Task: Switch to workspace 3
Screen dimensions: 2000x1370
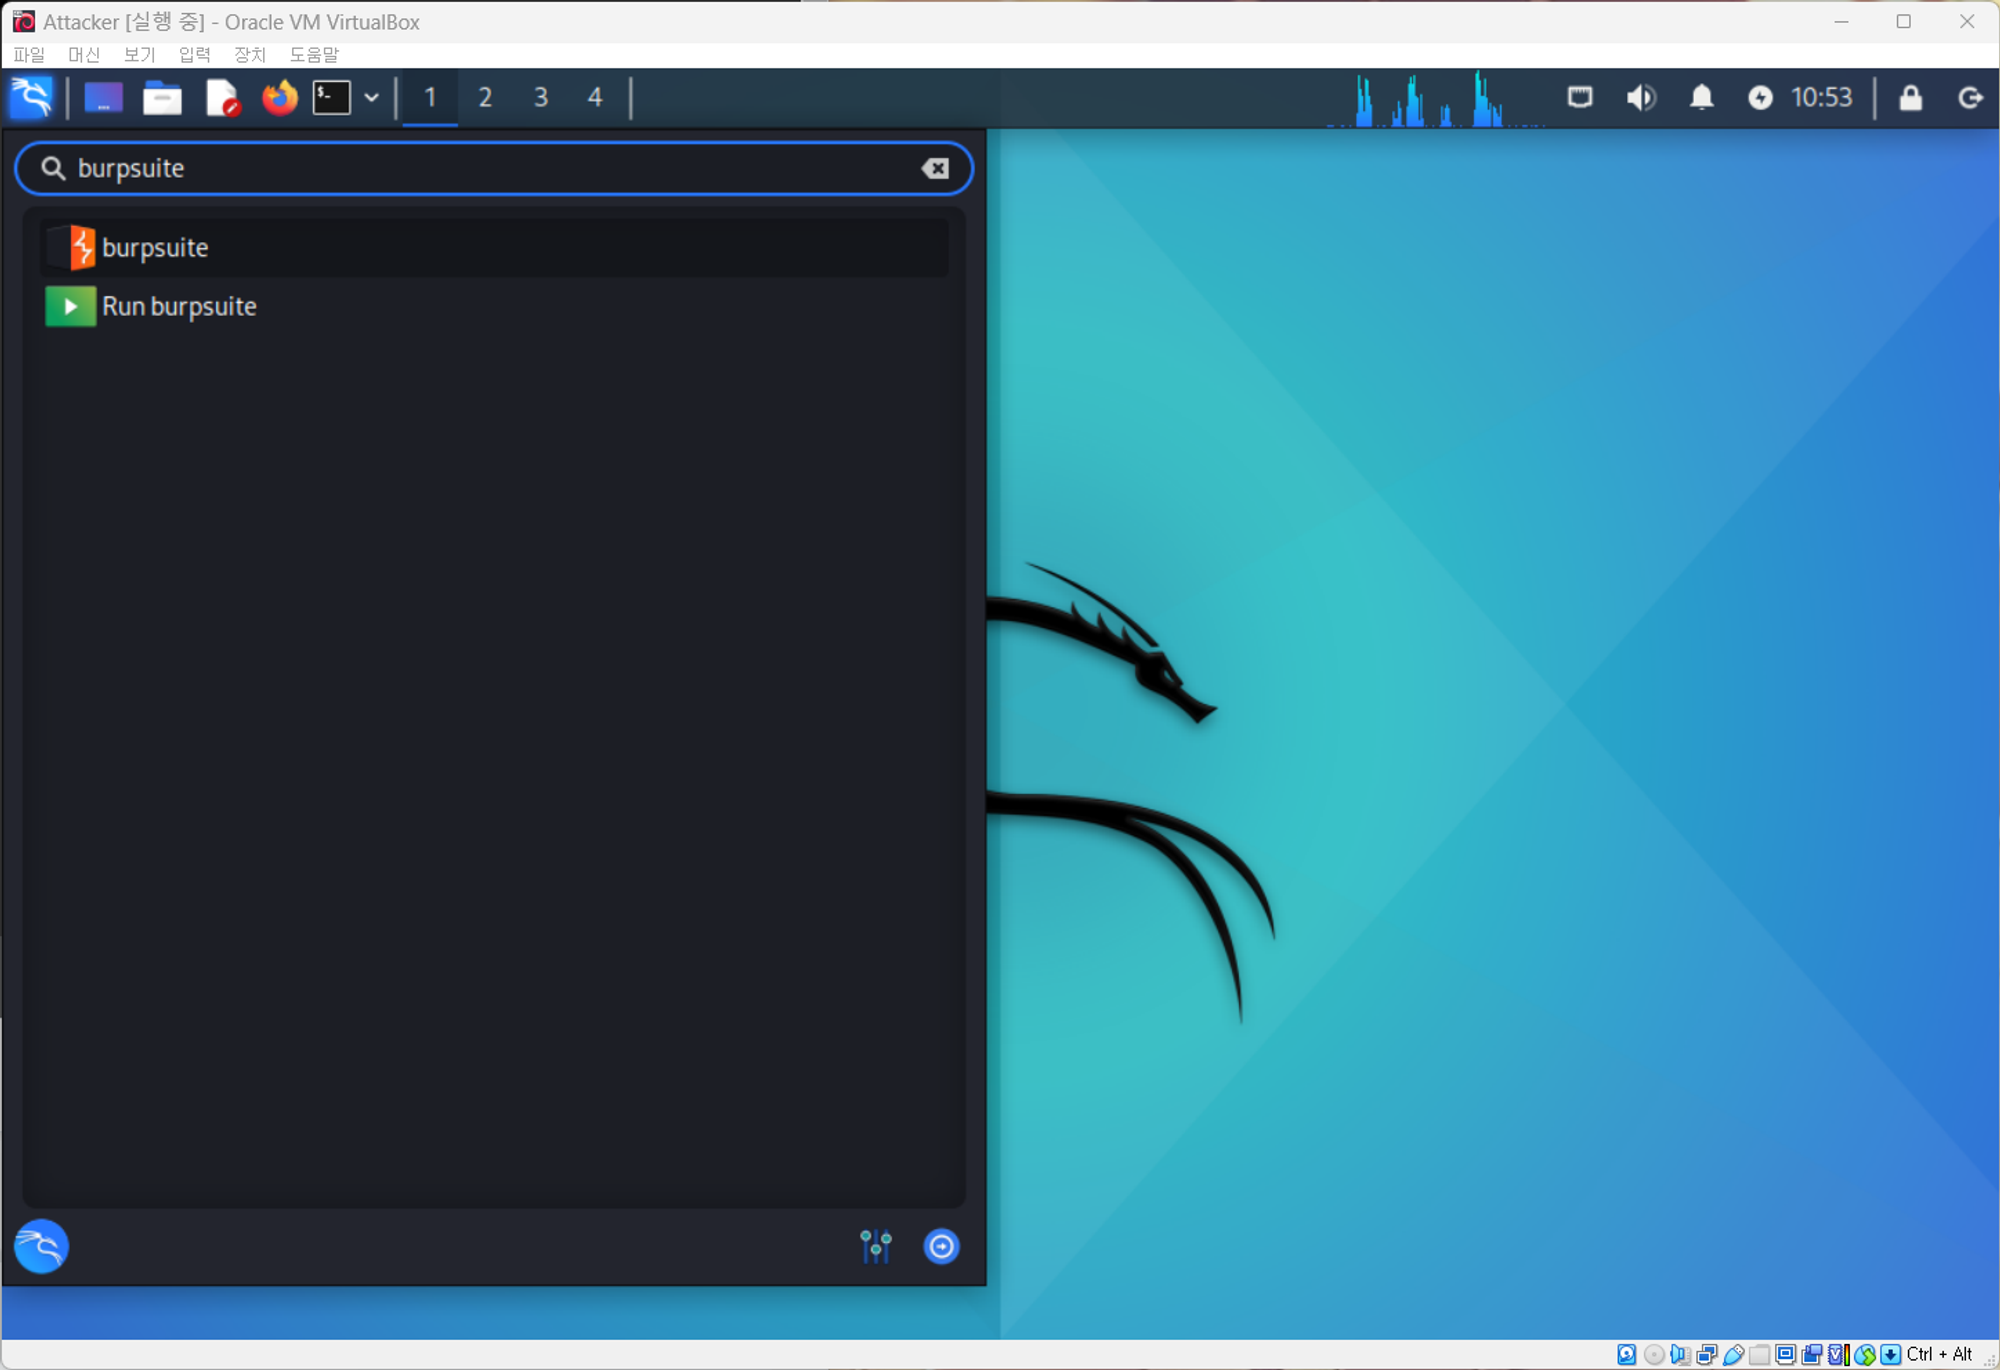Action: click(540, 98)
